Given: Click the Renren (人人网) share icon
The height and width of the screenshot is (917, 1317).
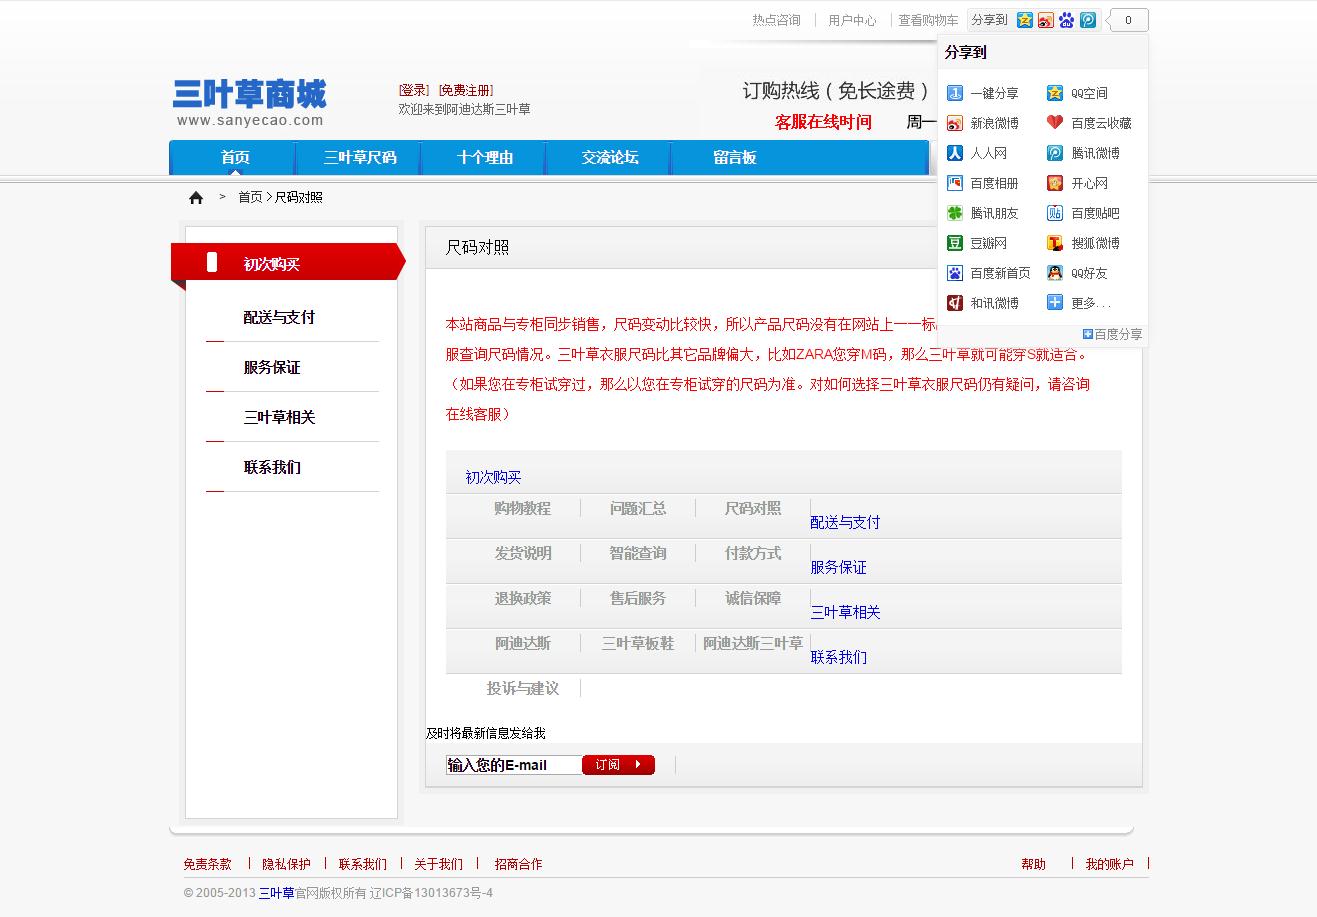Looking at the screenshot, I should point(955,153).
